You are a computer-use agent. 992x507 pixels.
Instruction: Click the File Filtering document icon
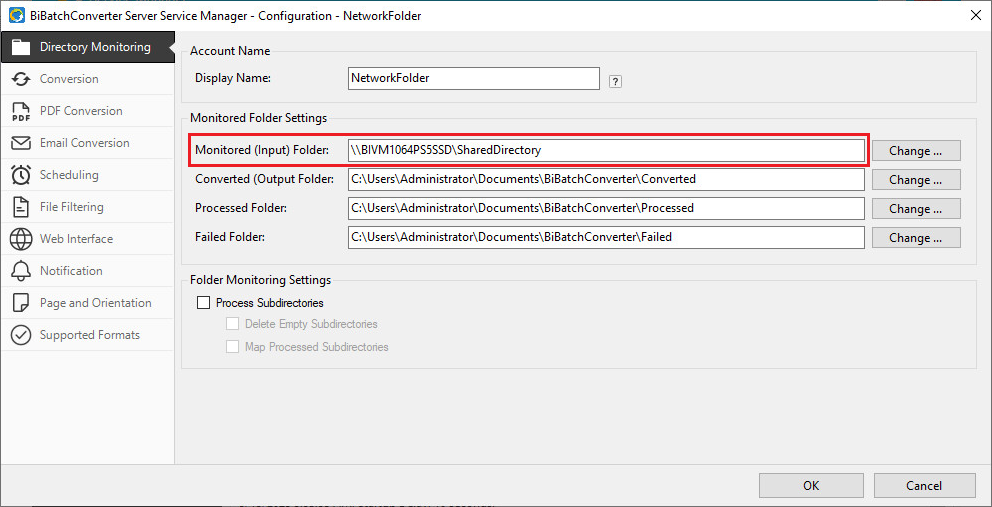coord(21,207)
